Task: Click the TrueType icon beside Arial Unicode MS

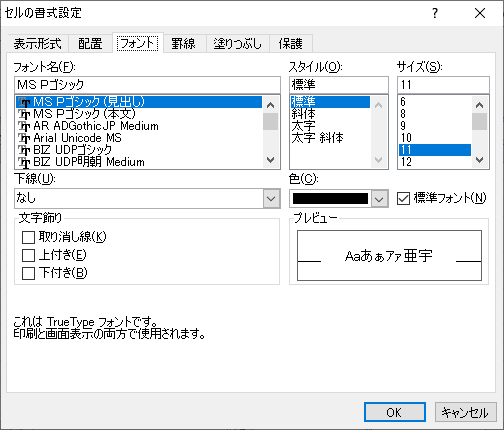Action: tap(24, 138)
